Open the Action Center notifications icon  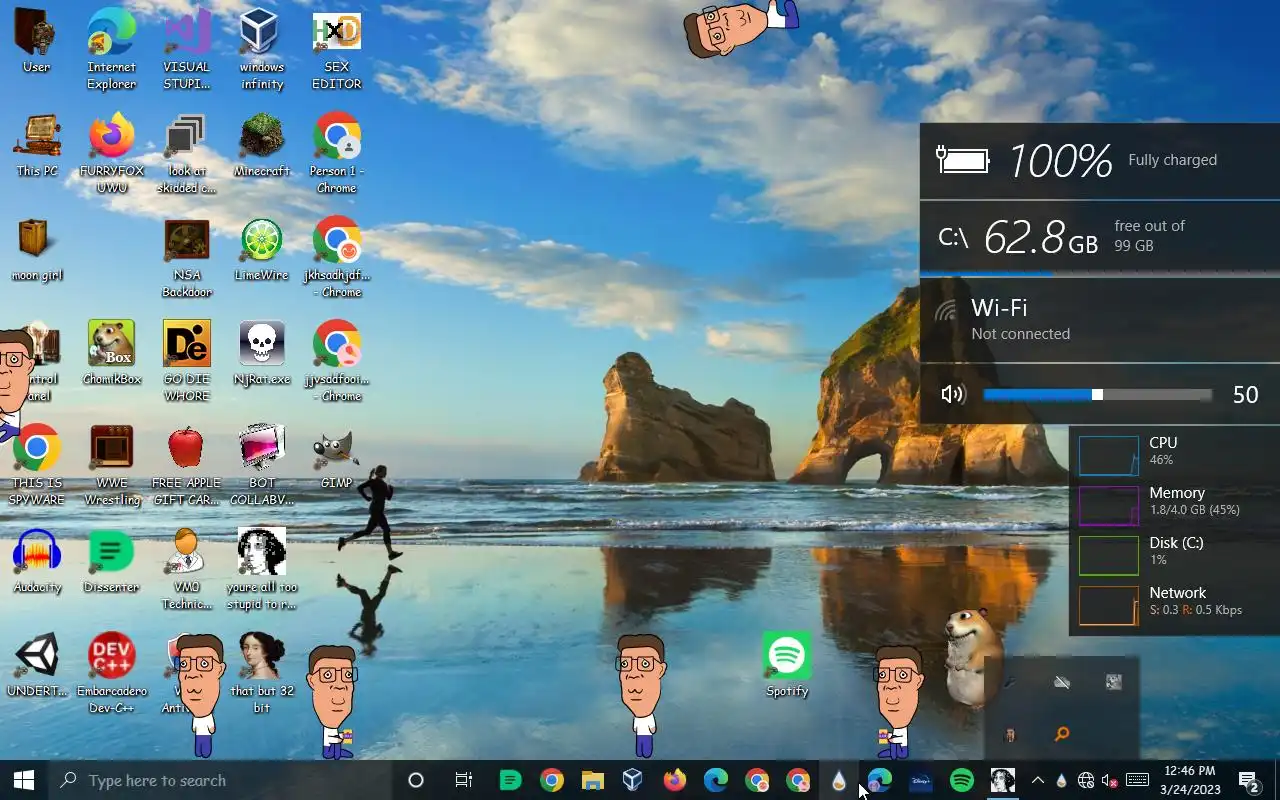tap(1249, 780)
